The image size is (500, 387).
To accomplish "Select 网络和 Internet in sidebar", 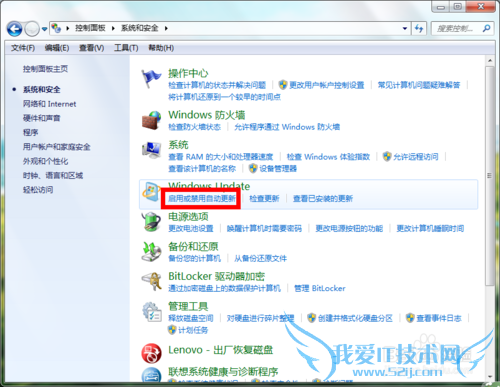I will pyautogui.click(x=49, y=104).
